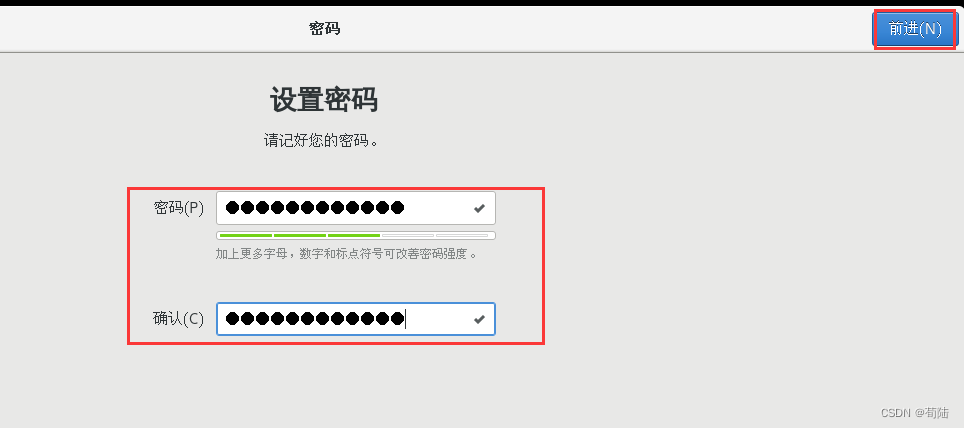Click the 设置密码 heading

click(x=324, y=100)
